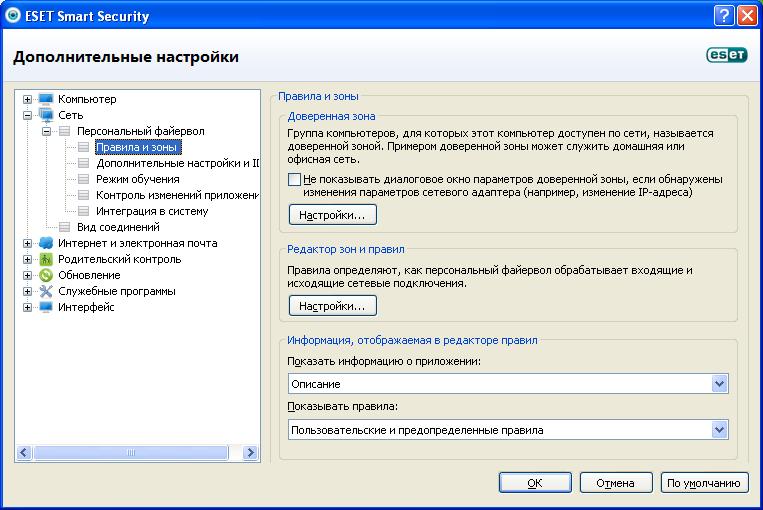Select Дополнительные настройки и IDS tree item
Screen dimensions: 763x510
coord(177,163)
